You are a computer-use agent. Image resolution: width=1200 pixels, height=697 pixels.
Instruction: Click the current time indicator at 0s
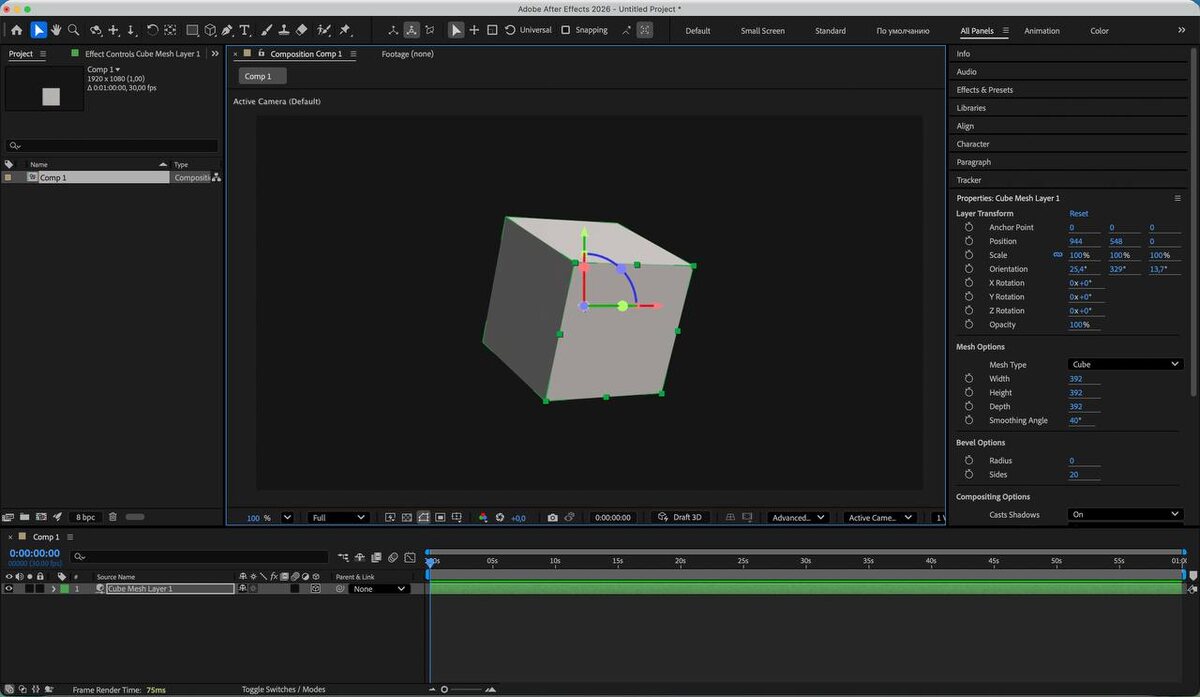pos(430,562)
